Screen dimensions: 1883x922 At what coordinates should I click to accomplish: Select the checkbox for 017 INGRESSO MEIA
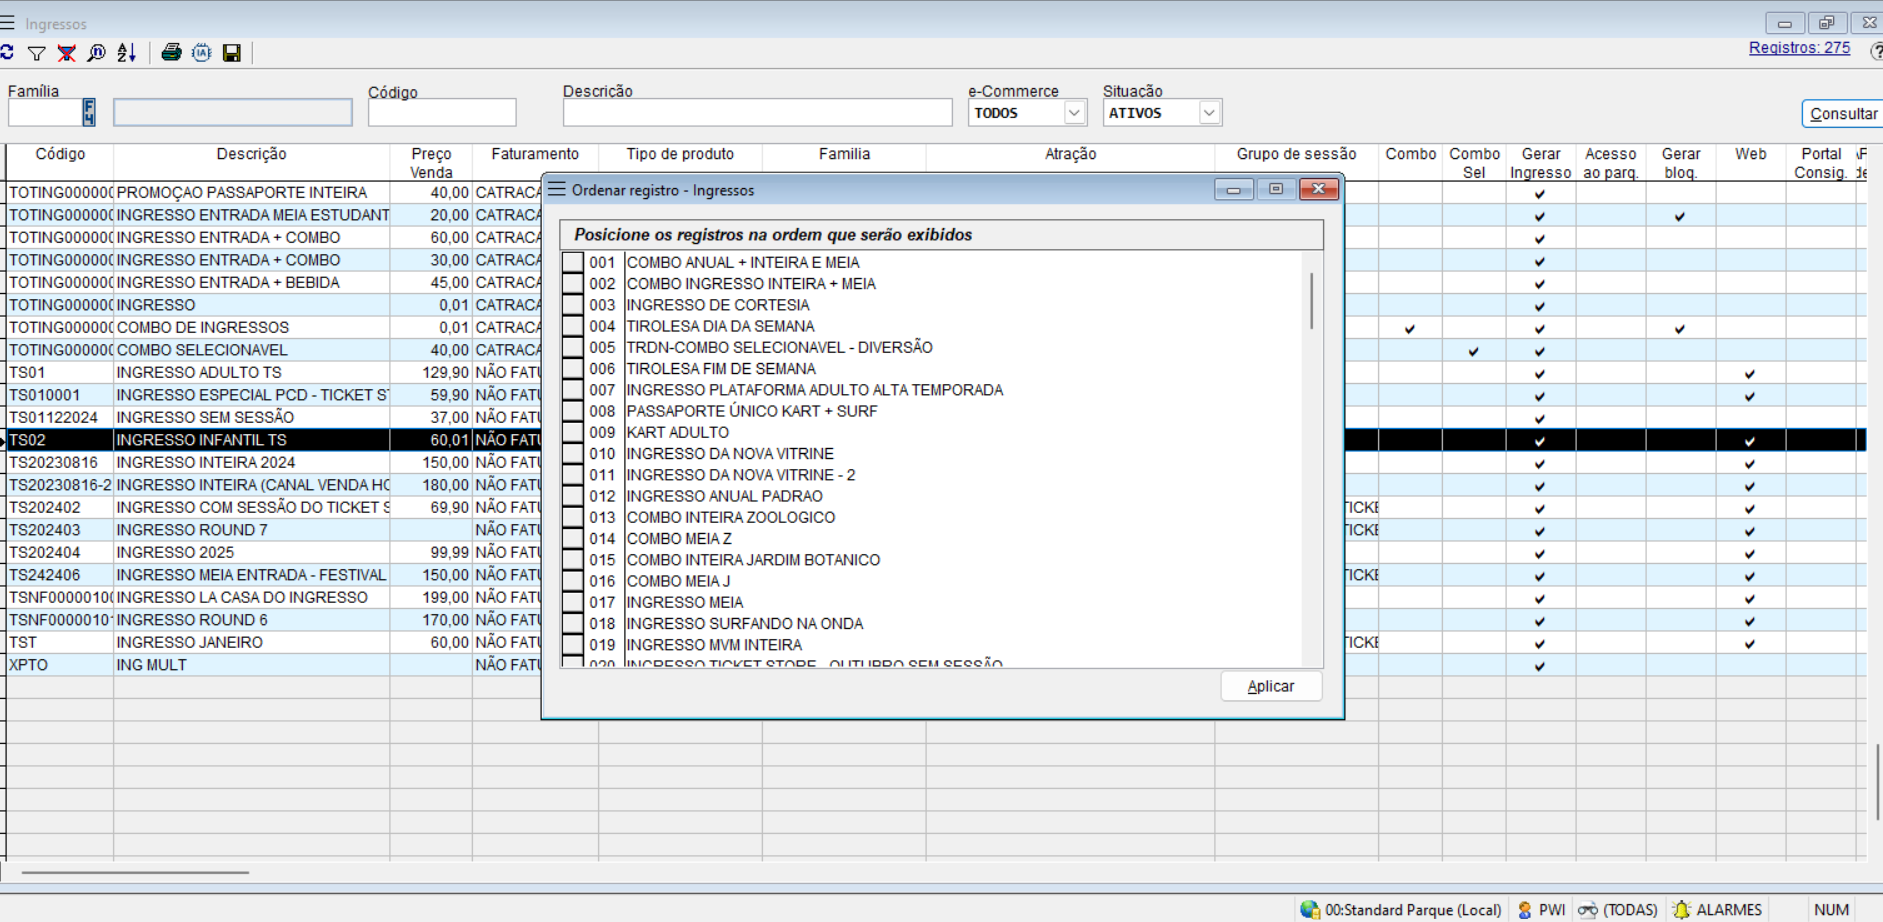coord(573,603)
